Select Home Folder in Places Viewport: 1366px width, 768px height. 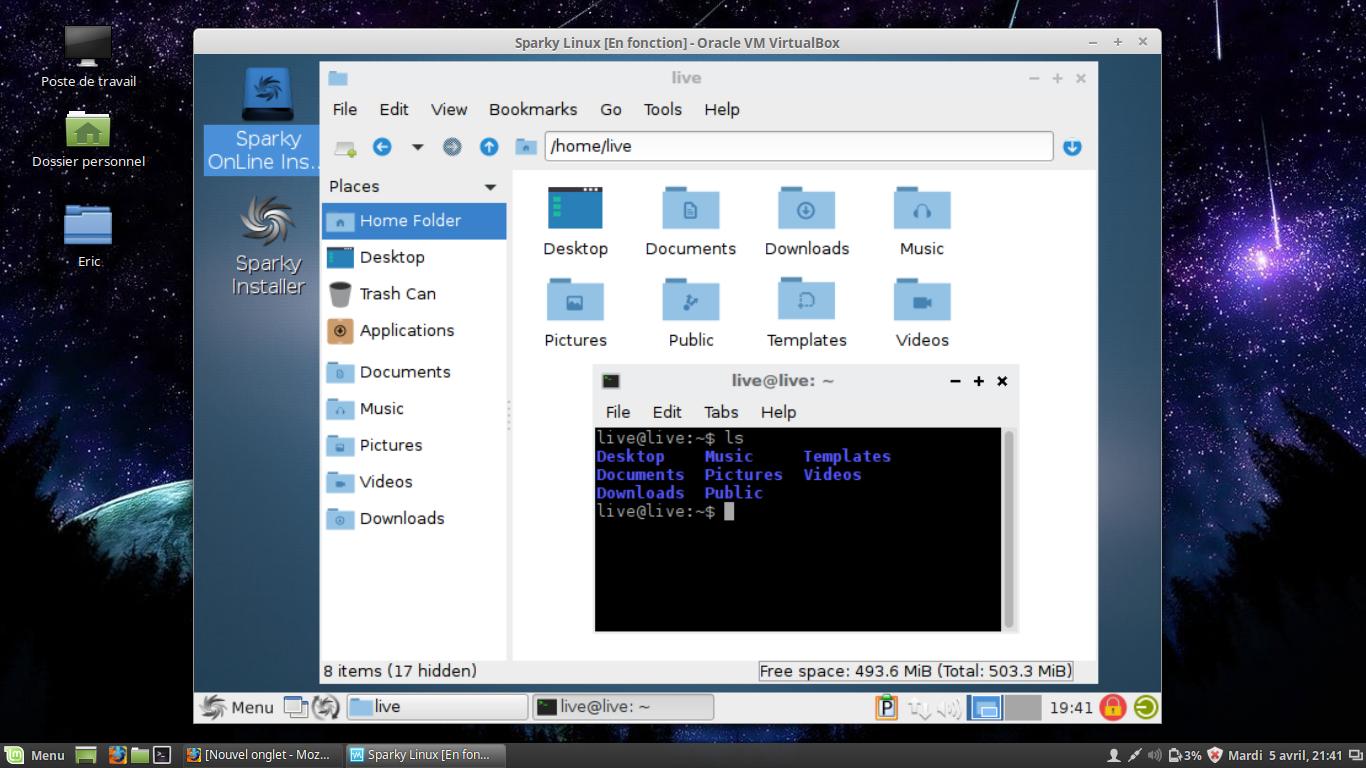coord(414,221)
